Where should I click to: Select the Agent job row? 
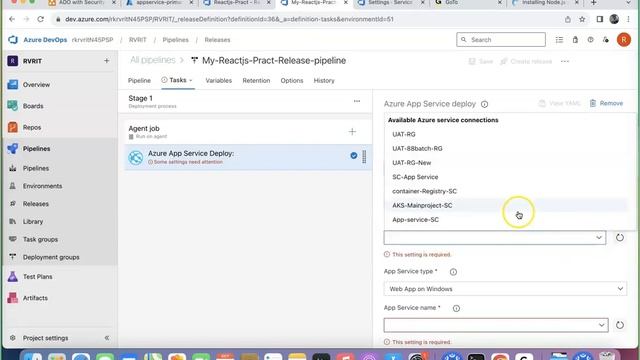(x=247, y=132)
